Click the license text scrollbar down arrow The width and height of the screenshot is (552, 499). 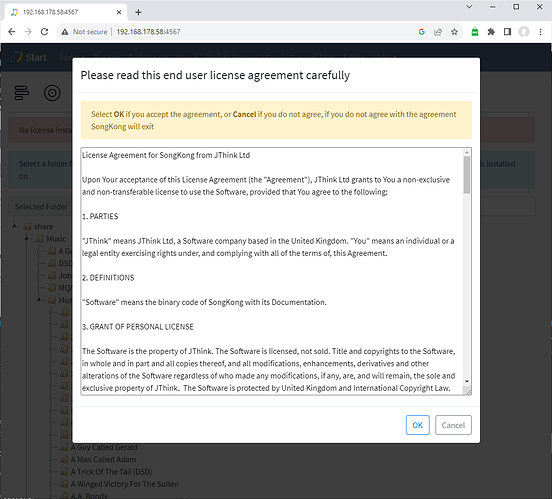(x=467, y=381)
